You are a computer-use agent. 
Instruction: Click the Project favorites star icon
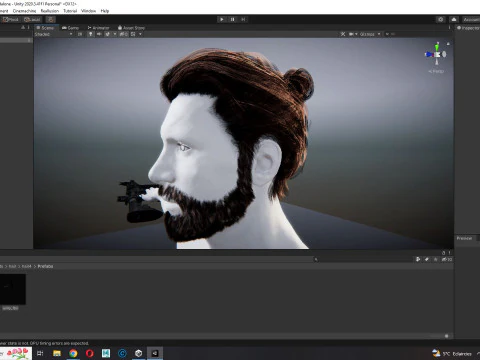click(435, 259)
